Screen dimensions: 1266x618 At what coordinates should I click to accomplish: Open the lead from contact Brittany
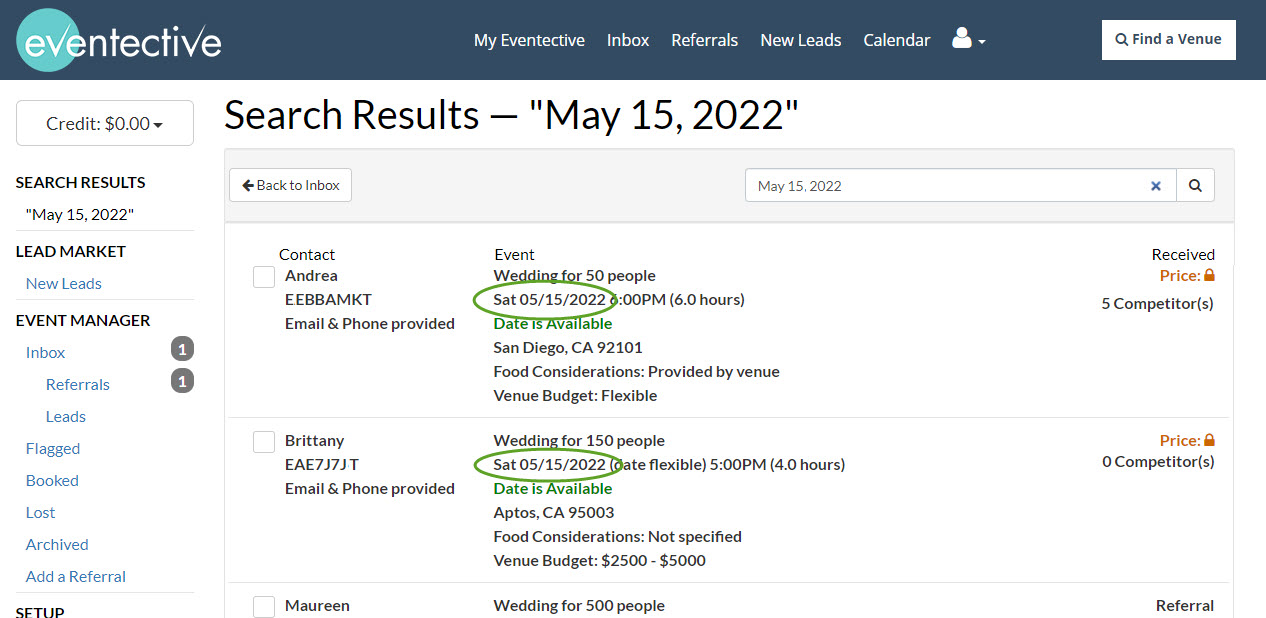[x=314, y=441]
